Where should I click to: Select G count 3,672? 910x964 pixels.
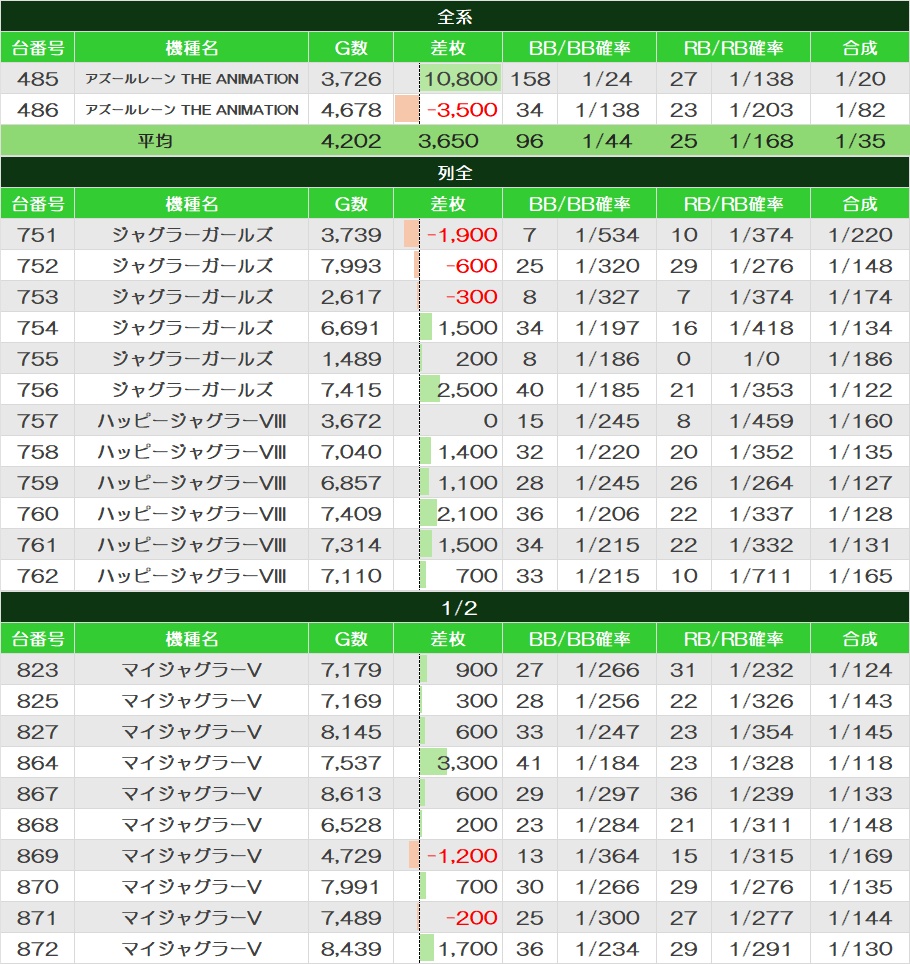[x=351, y=421]
